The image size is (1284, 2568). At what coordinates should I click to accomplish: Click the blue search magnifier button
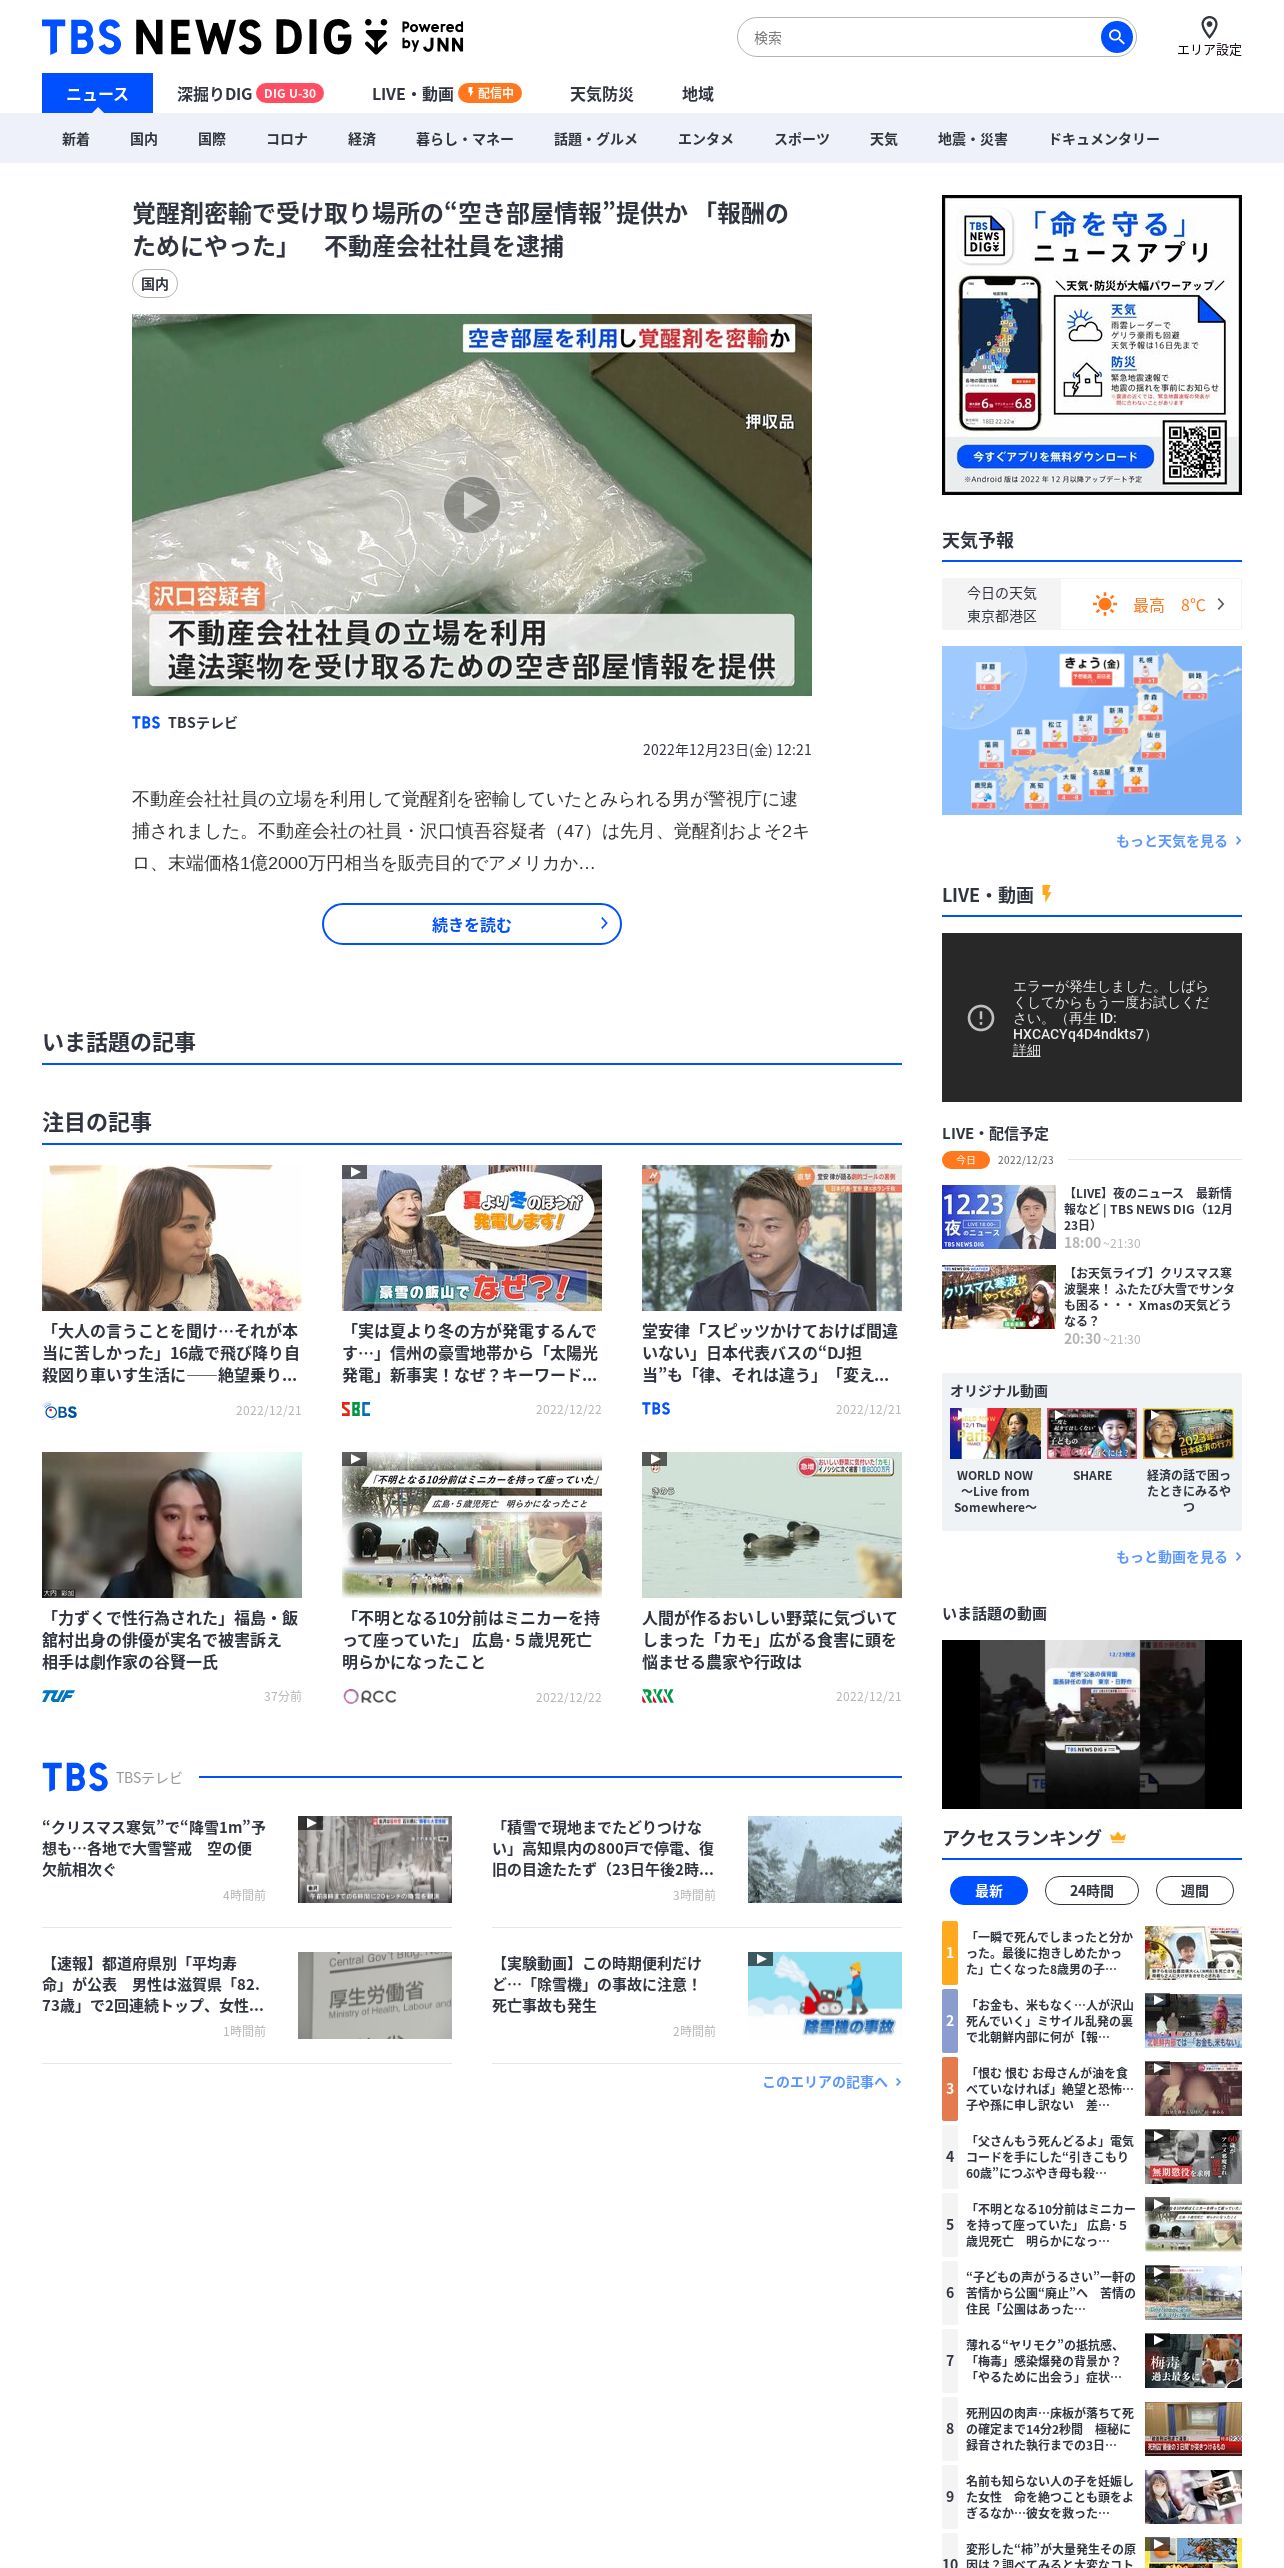click(1116, 37)
